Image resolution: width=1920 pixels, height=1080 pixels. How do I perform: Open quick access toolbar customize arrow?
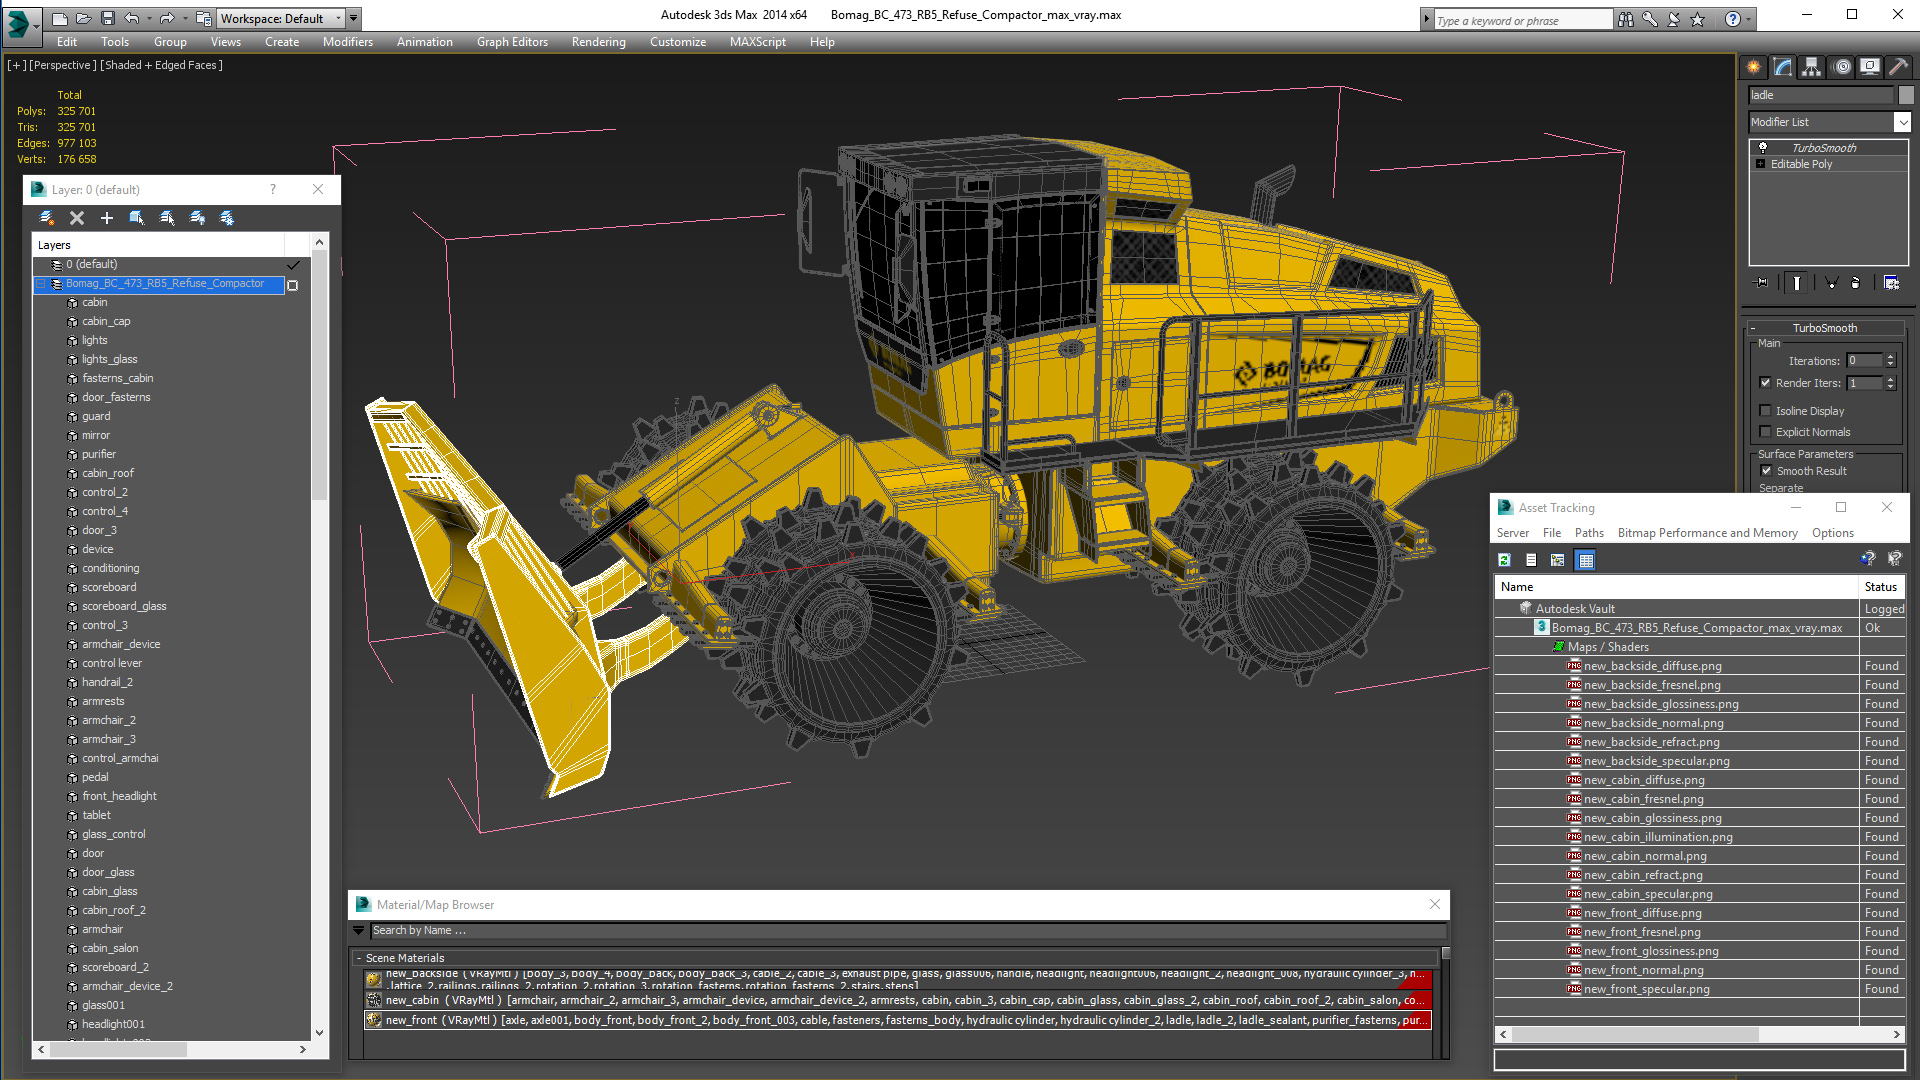point(355,18)
